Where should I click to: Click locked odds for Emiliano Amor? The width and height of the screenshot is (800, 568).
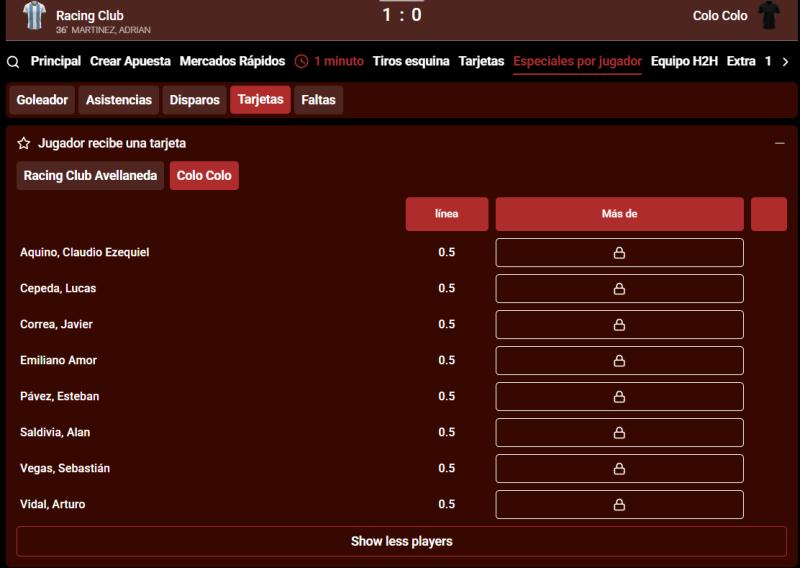[619, 361]
